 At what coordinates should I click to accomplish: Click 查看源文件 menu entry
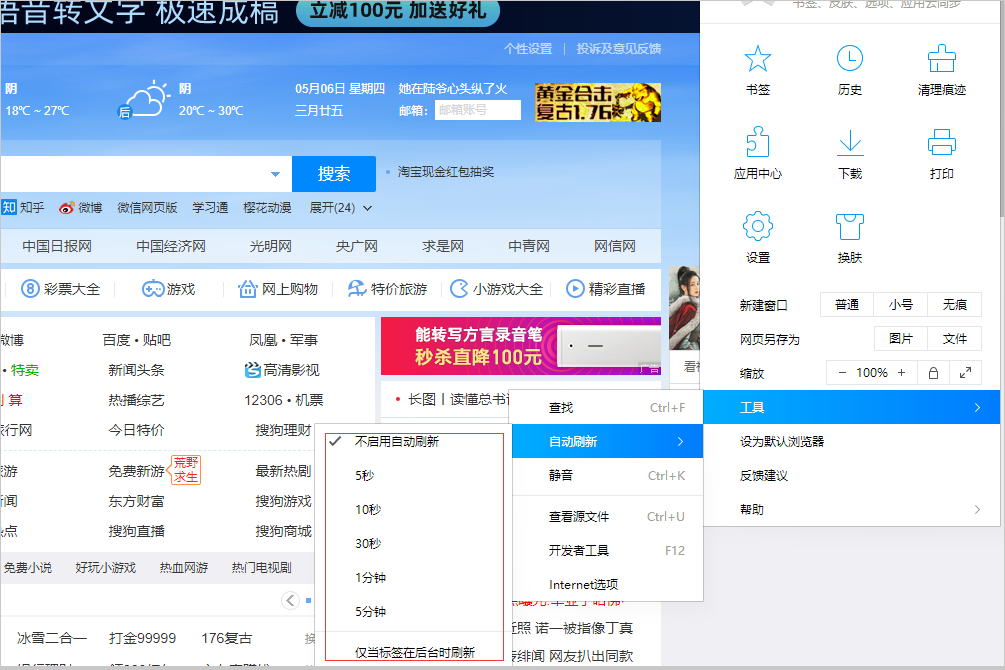coord(608,516)
